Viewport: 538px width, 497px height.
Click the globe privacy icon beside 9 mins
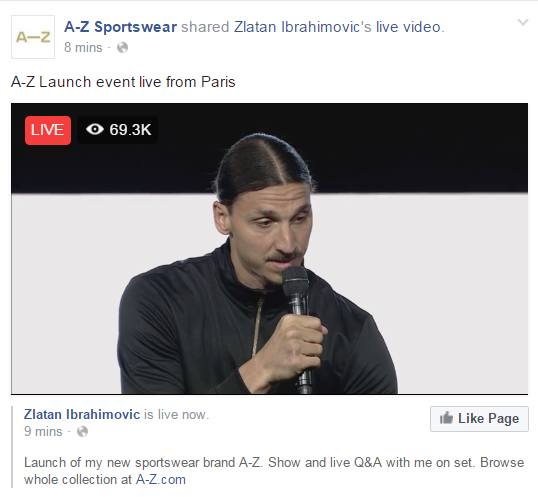point(82,431)
